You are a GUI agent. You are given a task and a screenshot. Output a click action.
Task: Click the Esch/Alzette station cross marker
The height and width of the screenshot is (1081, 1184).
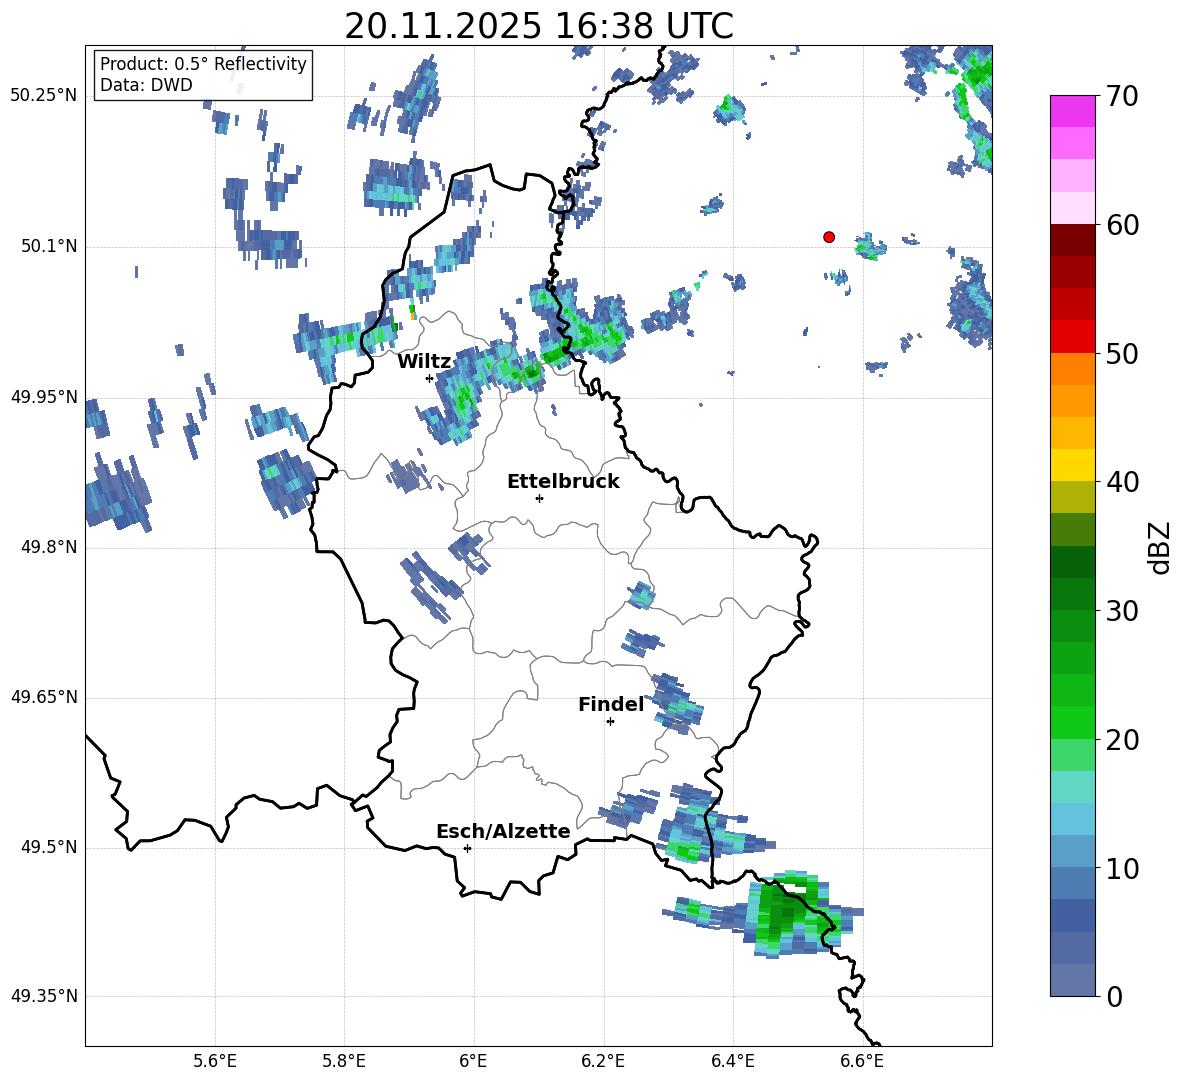pyautogui.click(x=467, y=848)
